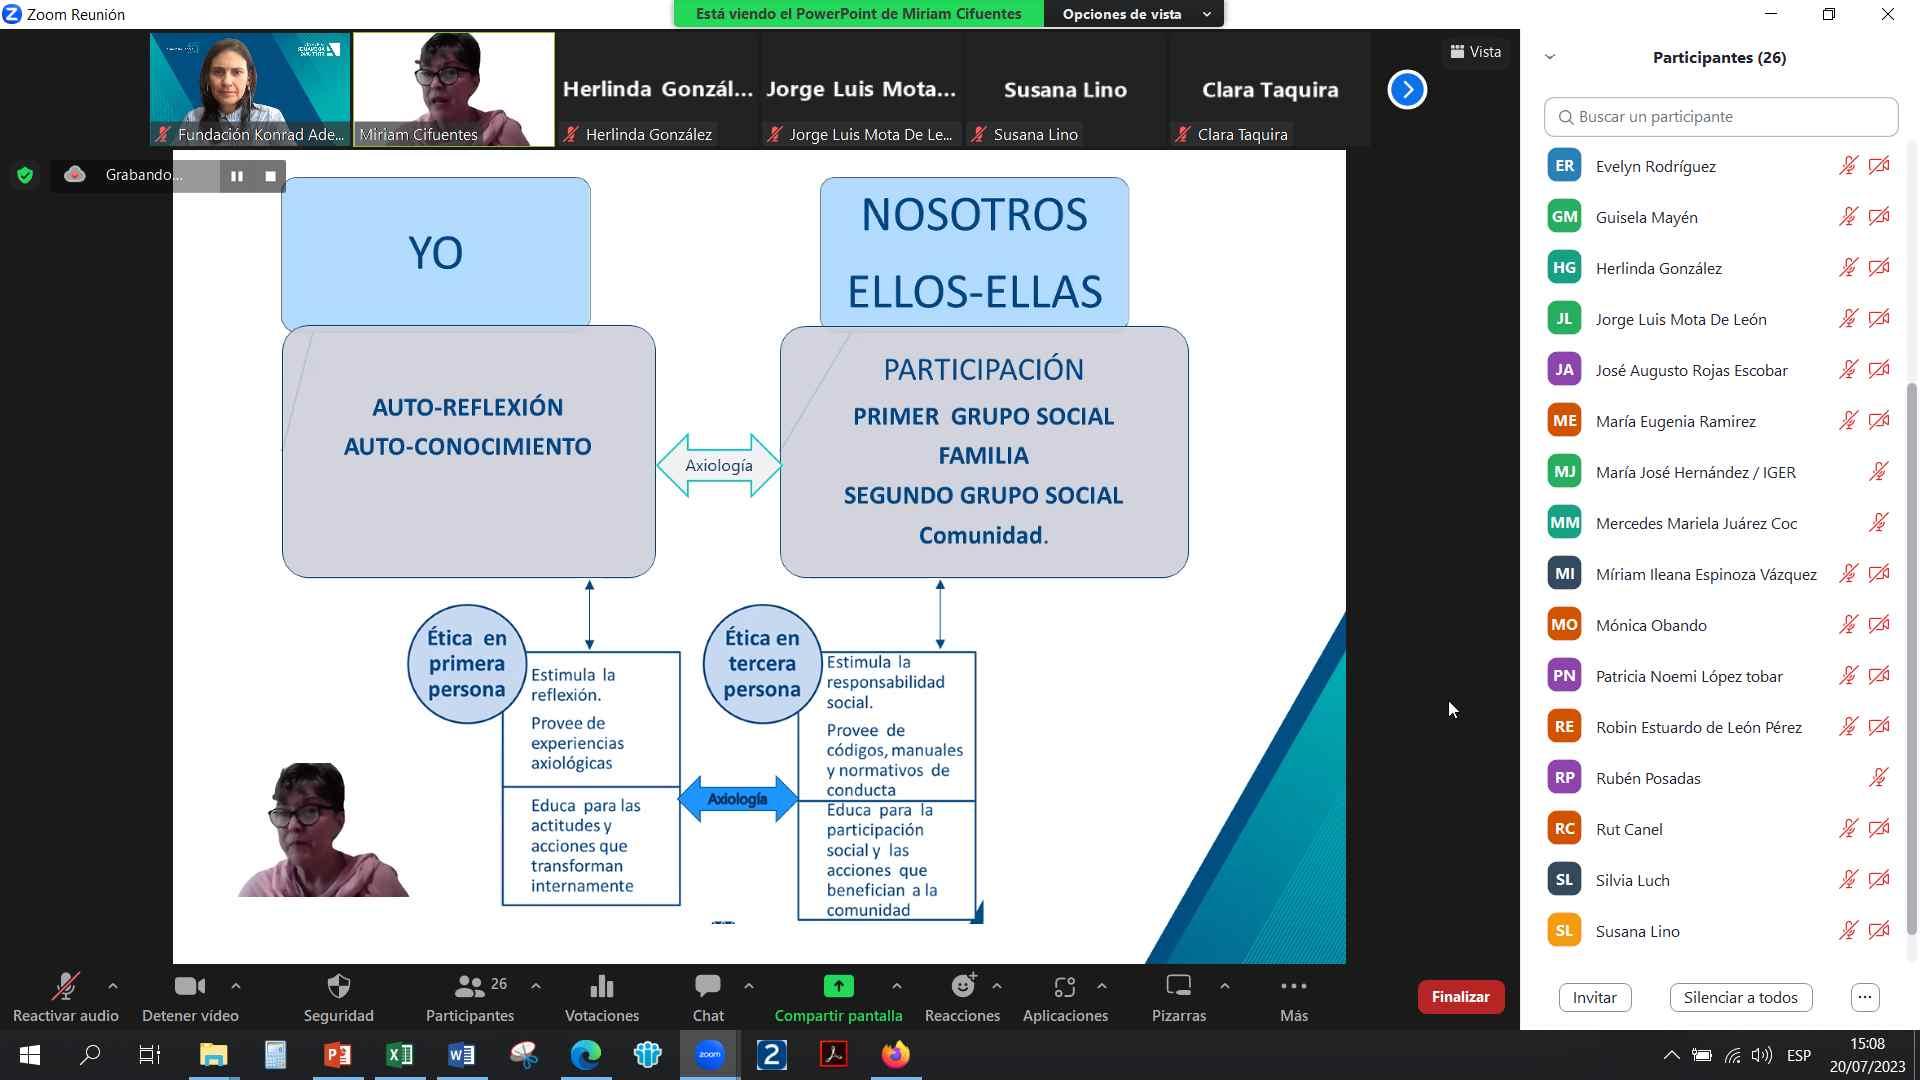1920x1080 pixels.
Task: Open the Más menu
Action: (x=1293, y=987)
